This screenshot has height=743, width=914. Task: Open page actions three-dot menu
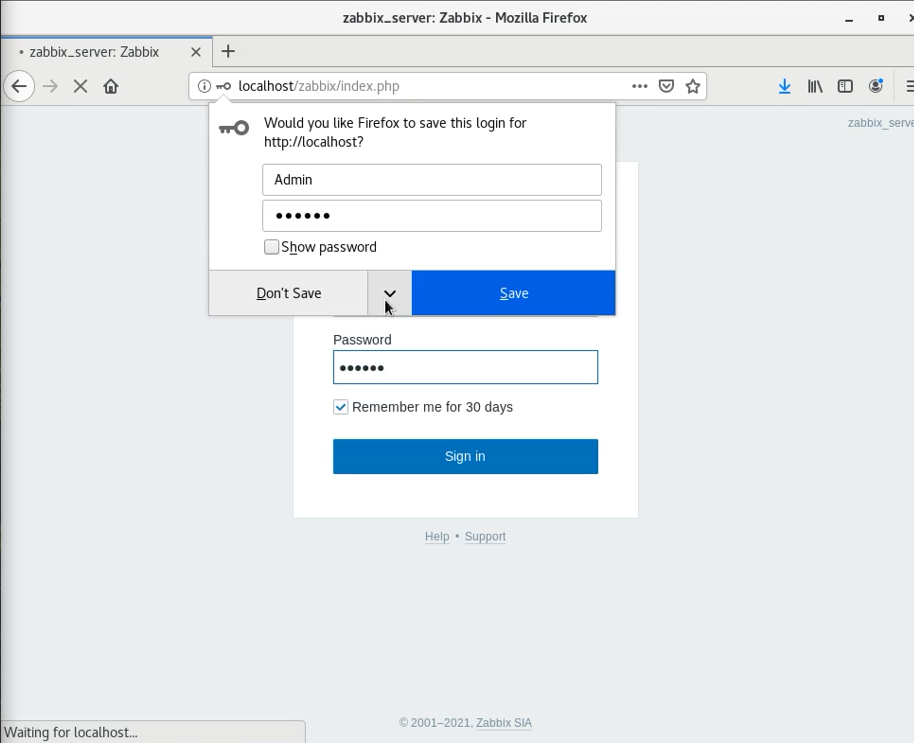pos(639,86)
